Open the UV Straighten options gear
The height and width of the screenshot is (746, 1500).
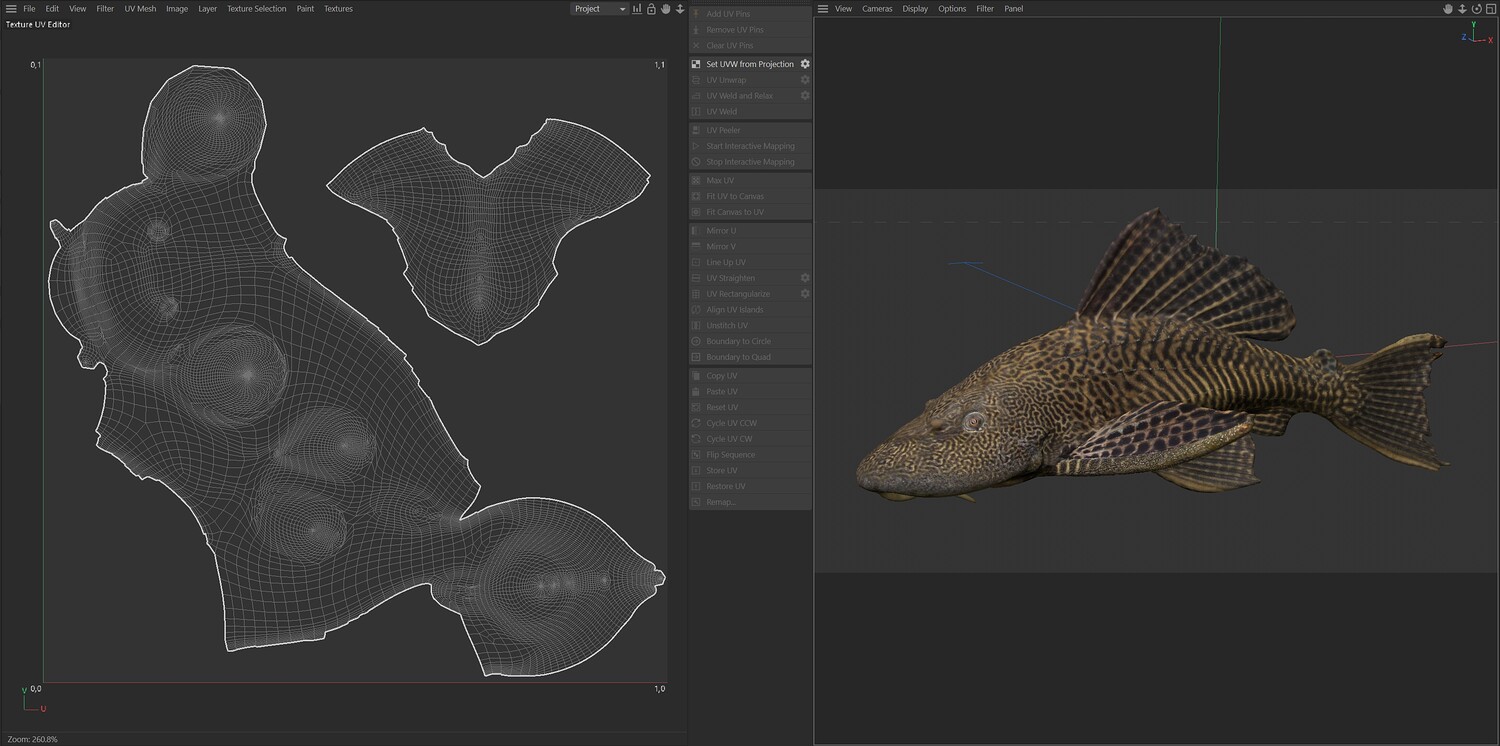point(805,278)
